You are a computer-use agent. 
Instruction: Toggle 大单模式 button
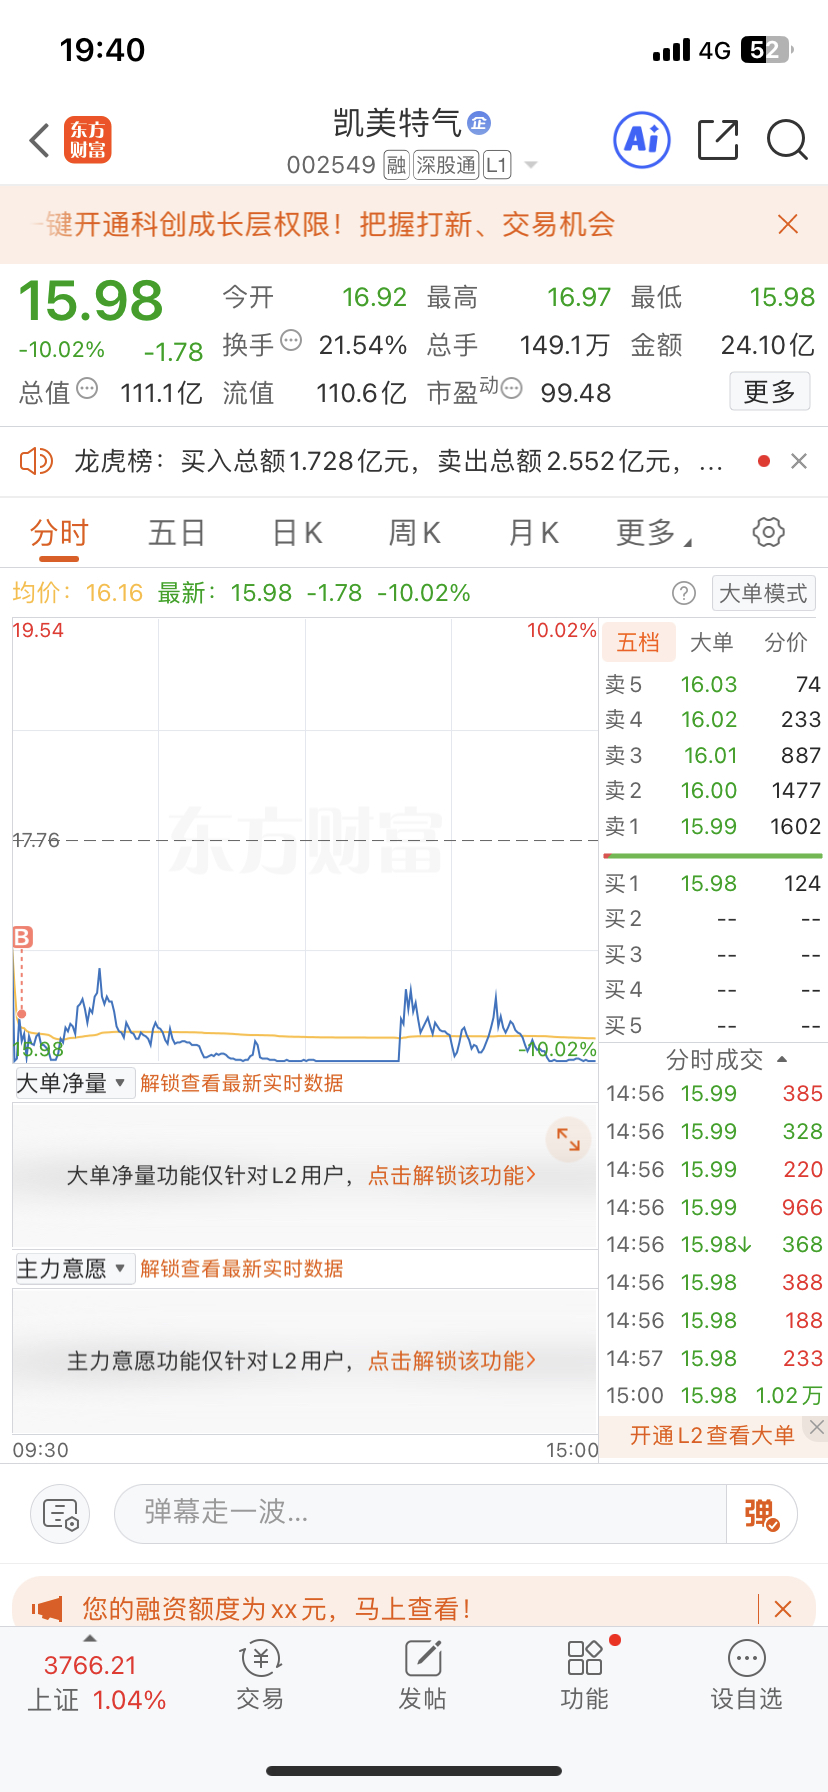[x=763, y=593]
